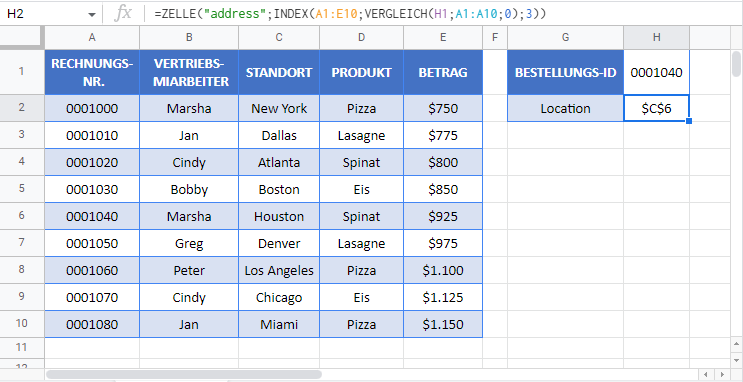This screenshot has width=743, height=382.
Task: Click the vertical scrollbar up arrow
Action: coord(736,344)
